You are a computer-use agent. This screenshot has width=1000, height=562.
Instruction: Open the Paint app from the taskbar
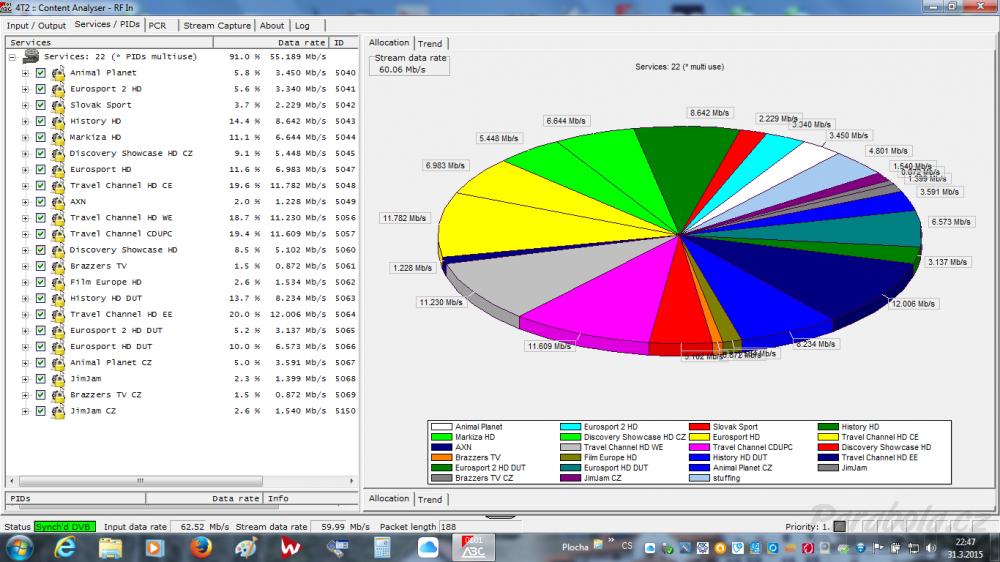pyautogui.click(x=246, y=547)
